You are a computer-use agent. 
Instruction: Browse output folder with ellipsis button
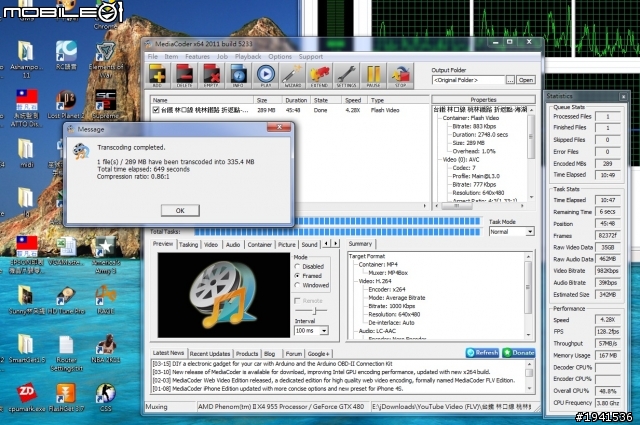510,80
